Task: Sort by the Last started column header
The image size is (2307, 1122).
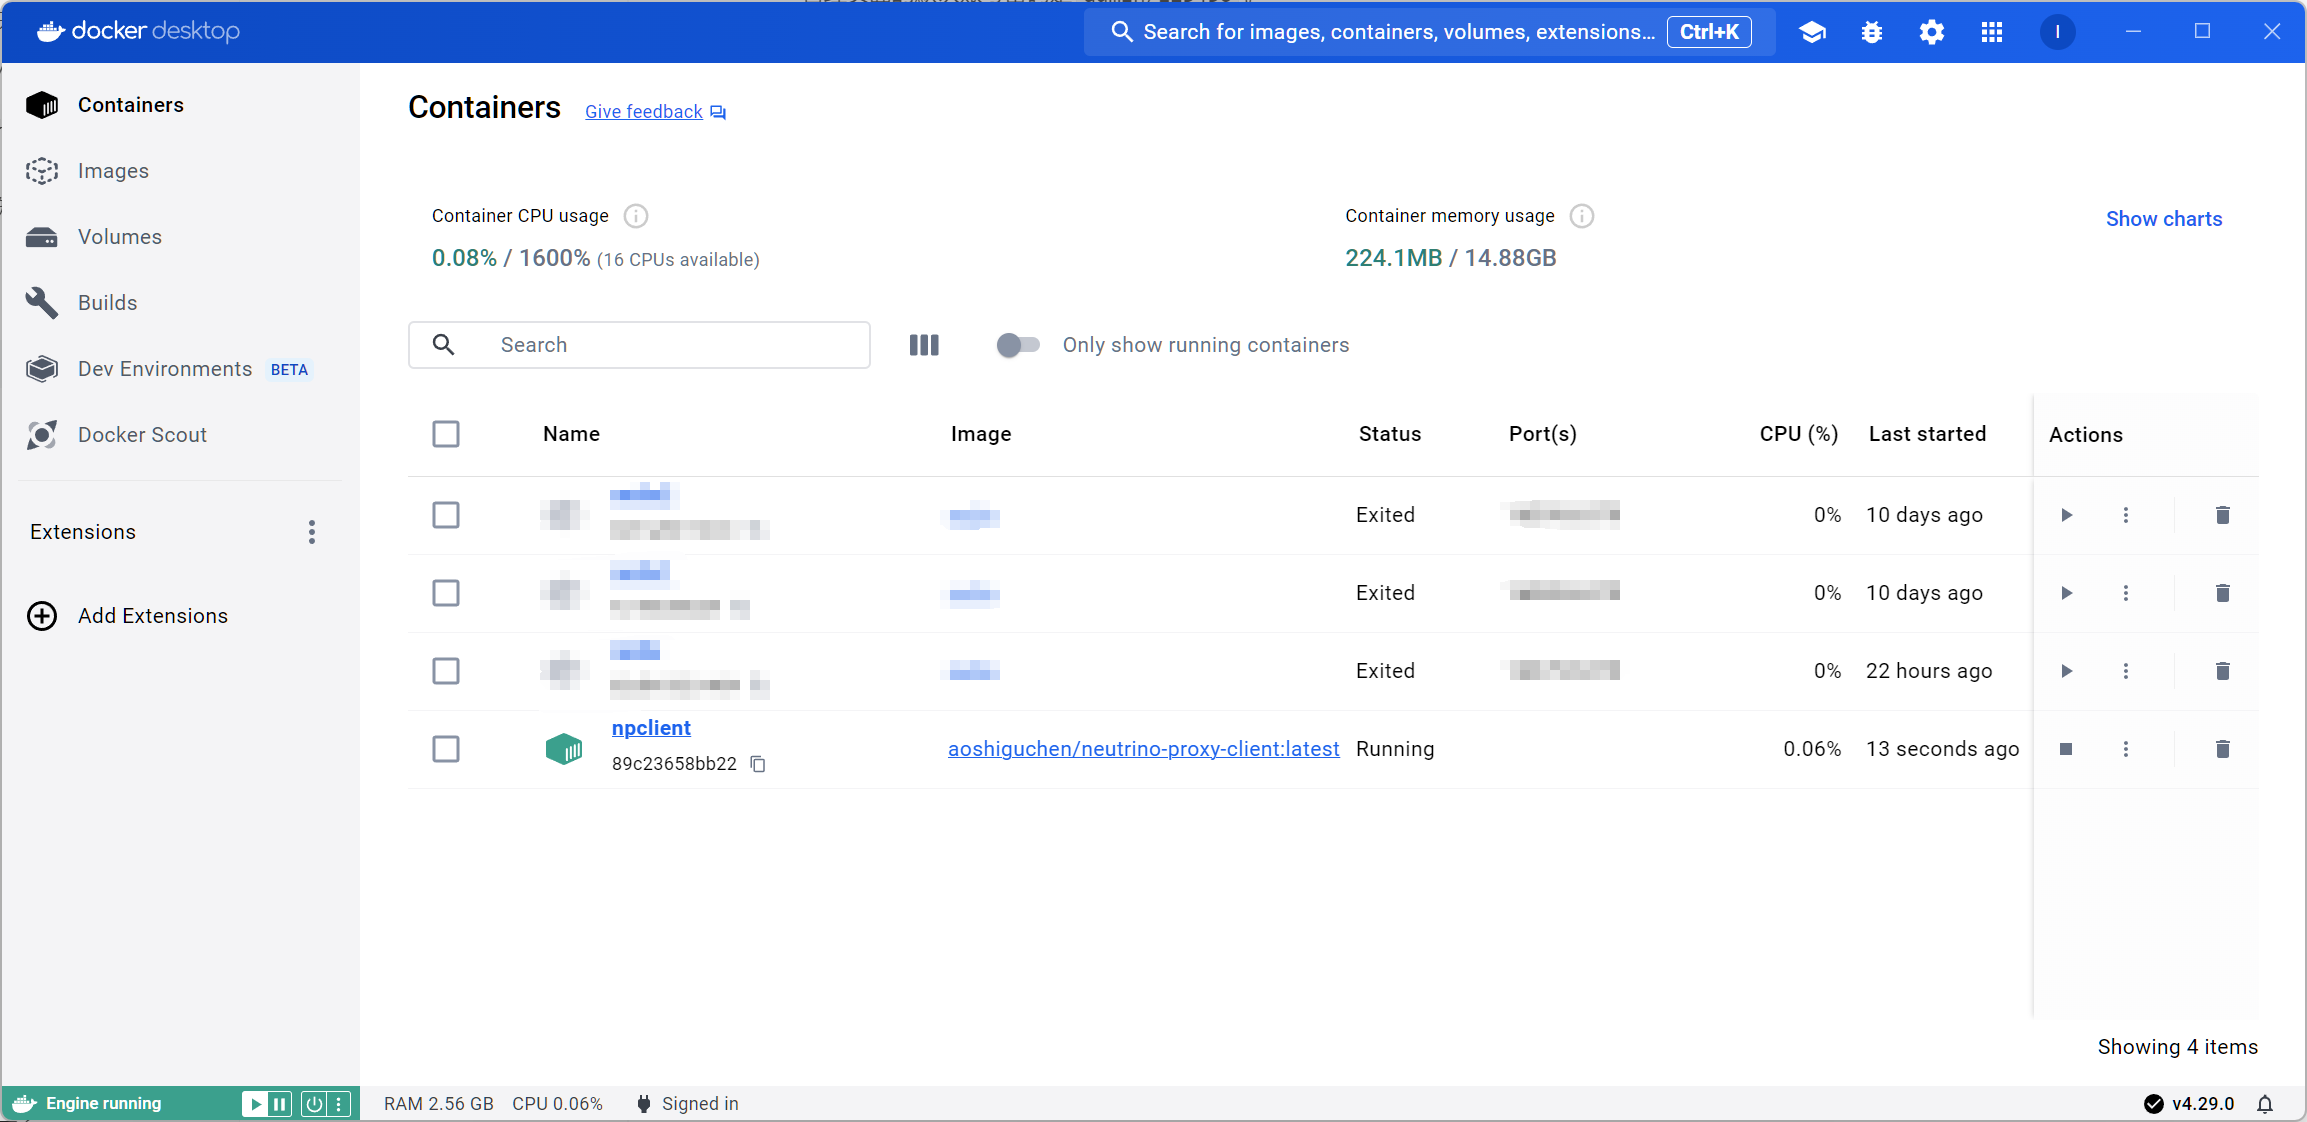Action: (x=1927, y=434)
